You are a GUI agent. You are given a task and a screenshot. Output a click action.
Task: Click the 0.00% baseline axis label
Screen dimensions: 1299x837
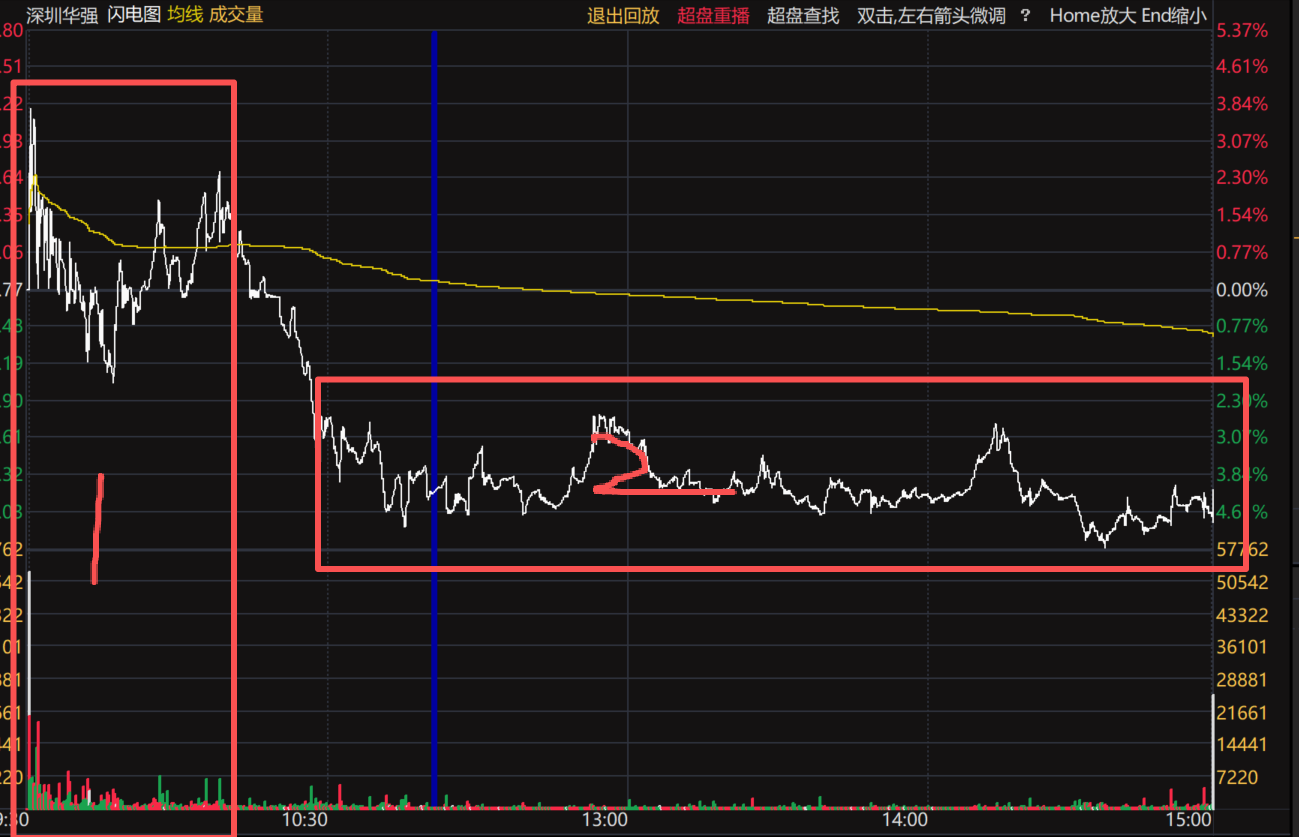tap(1243, 290)
